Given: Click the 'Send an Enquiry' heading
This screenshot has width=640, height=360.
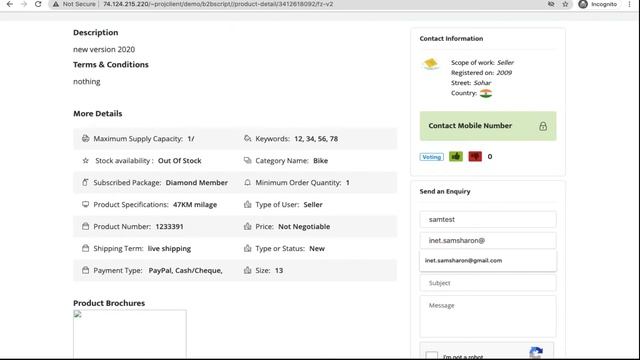Looking at the screenshot, I should pyautogui.click(x=445, y=191).
